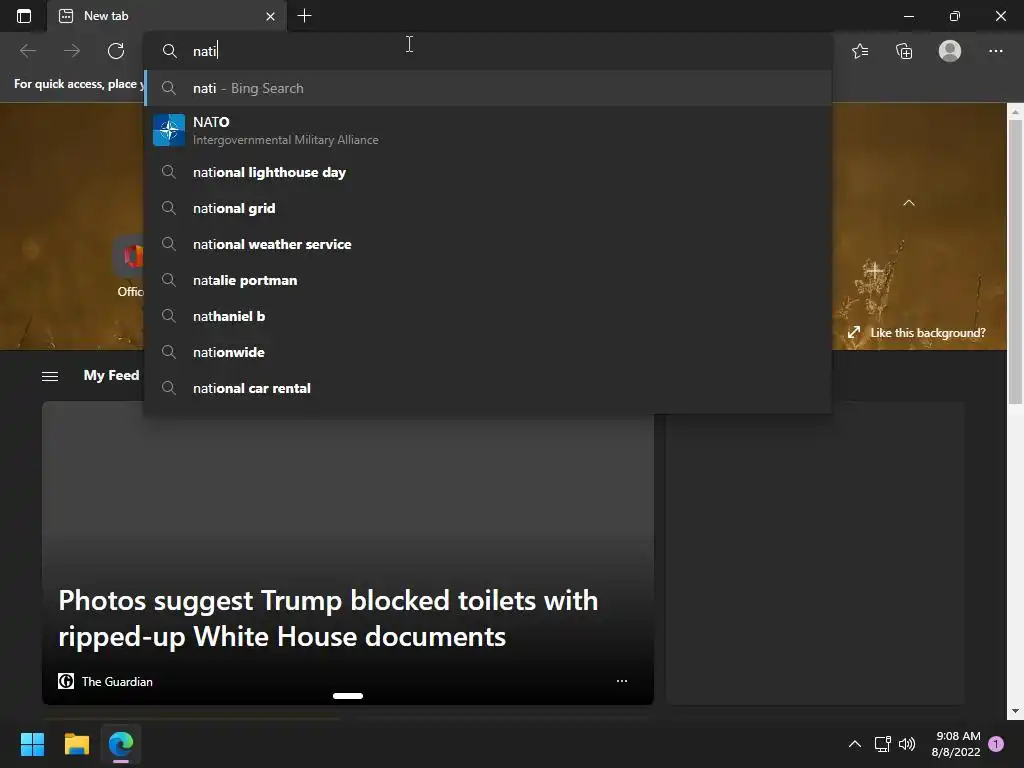Open the Collections icon
This screenshot has width=1024, height=768.
[x=904, y=51]
